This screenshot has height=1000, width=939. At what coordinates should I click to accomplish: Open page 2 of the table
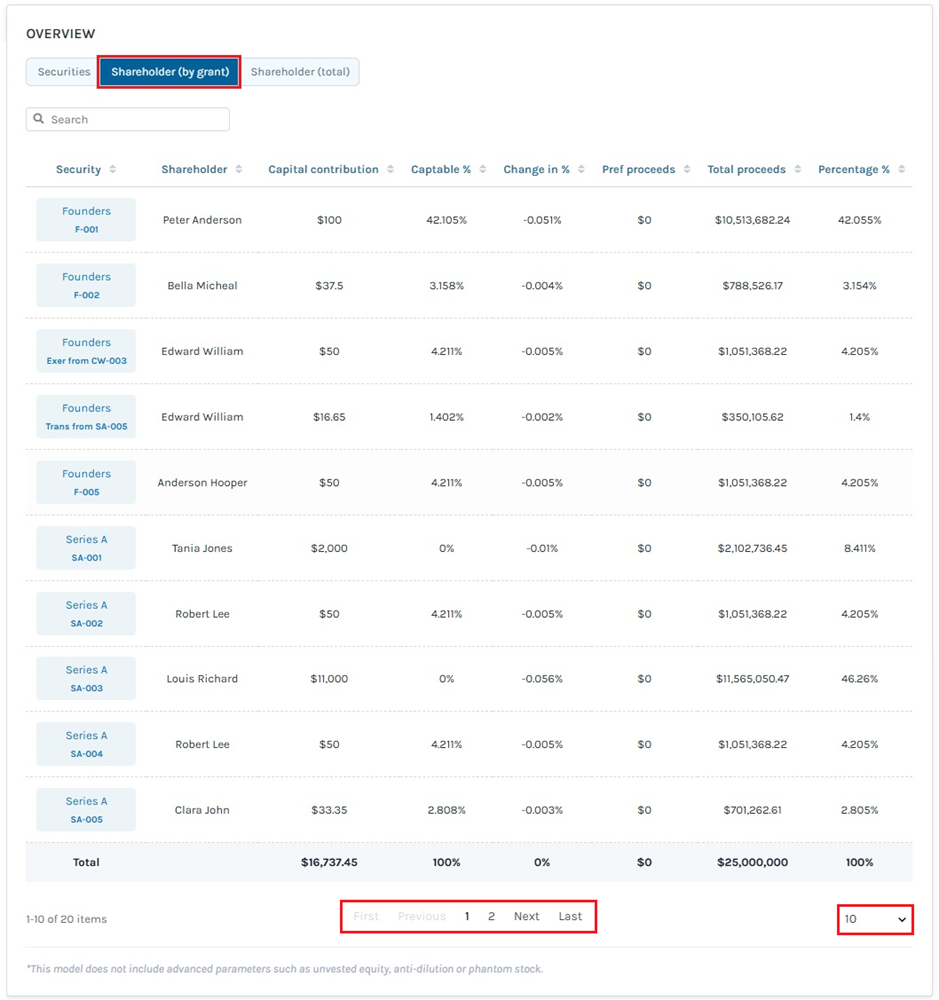coord(491,917)
